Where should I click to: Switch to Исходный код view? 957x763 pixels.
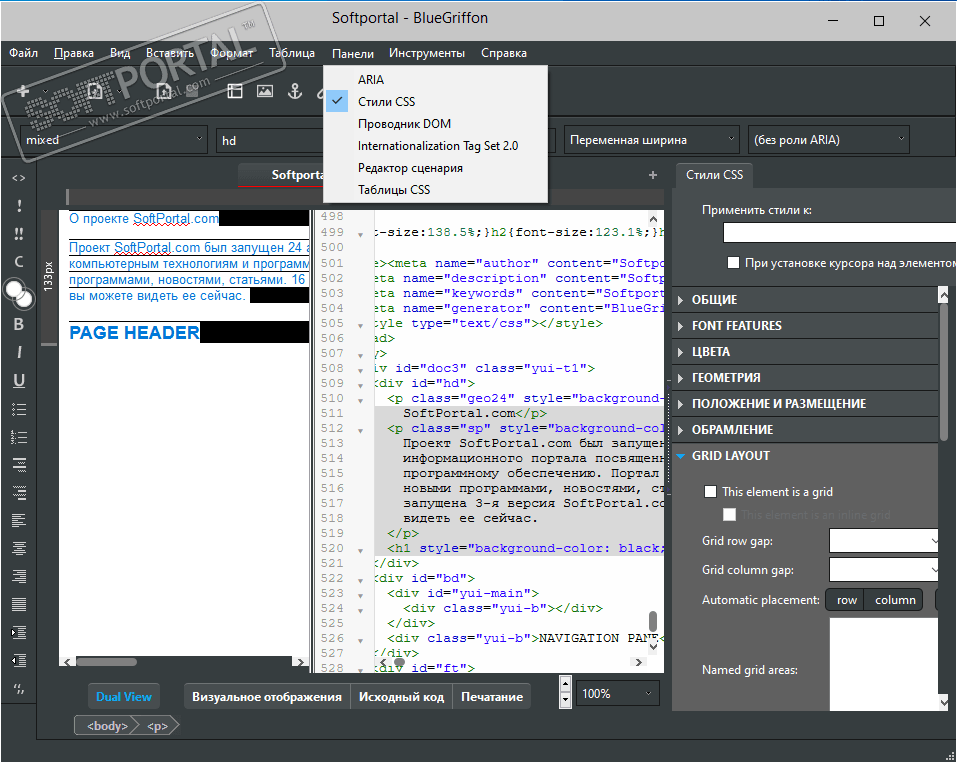click(x=401, y=697)
